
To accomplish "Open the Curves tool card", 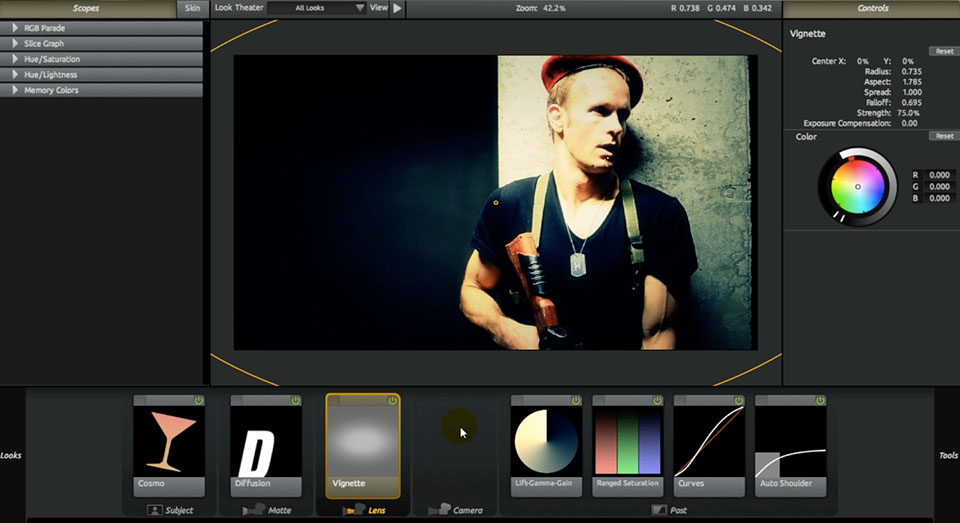I will [709, 446].
